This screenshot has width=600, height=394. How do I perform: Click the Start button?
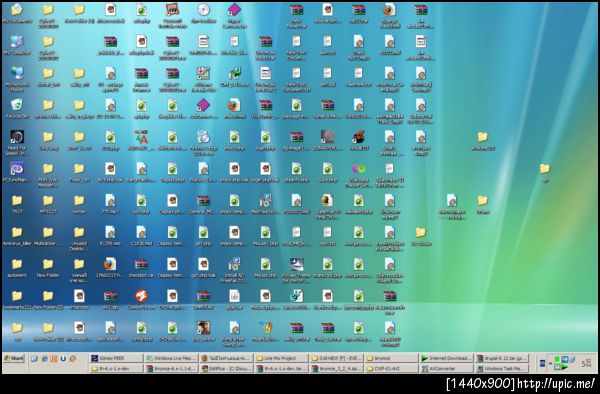(14, 358)
